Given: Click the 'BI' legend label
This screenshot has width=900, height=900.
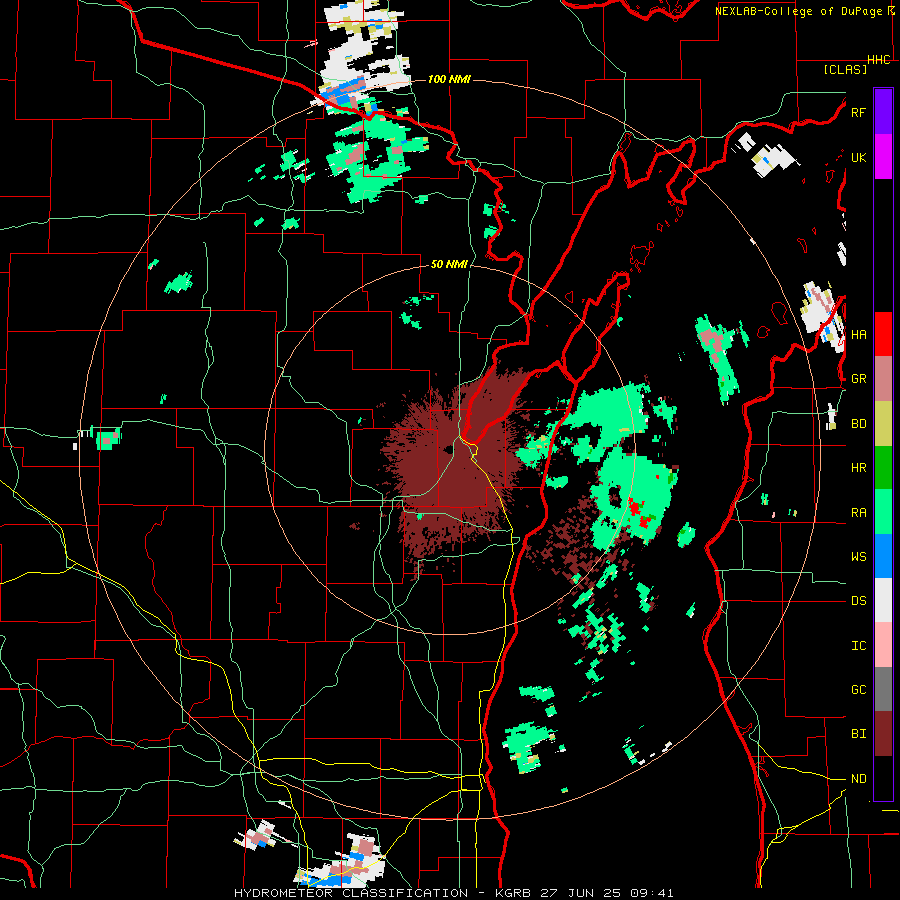Looking at the screenshot, I should click(858, 734).
